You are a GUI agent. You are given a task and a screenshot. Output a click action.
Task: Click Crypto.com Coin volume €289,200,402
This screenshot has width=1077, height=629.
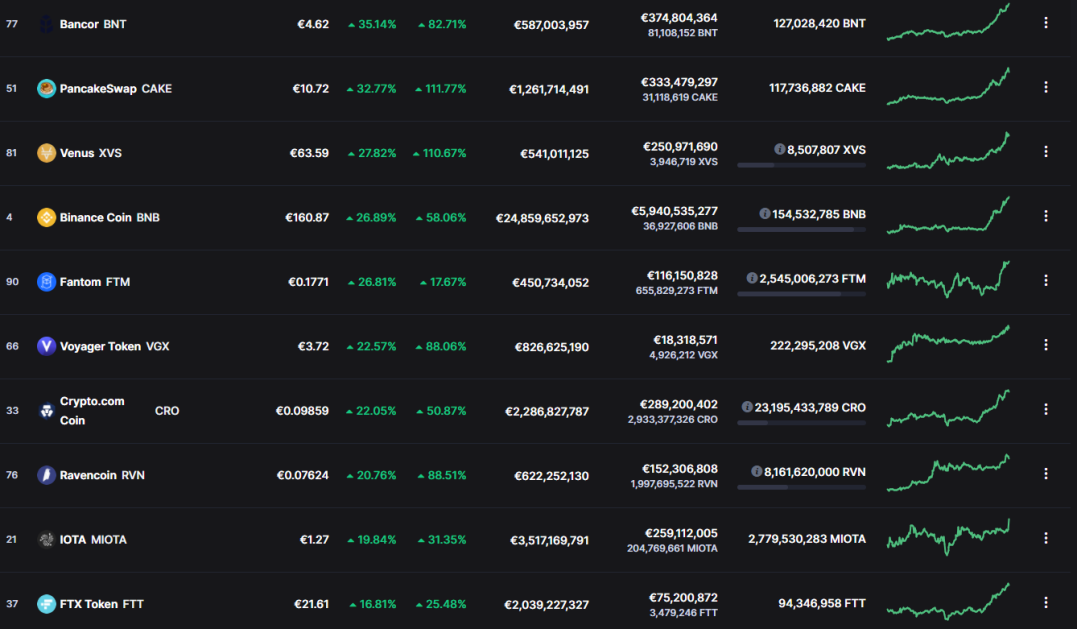679,404
